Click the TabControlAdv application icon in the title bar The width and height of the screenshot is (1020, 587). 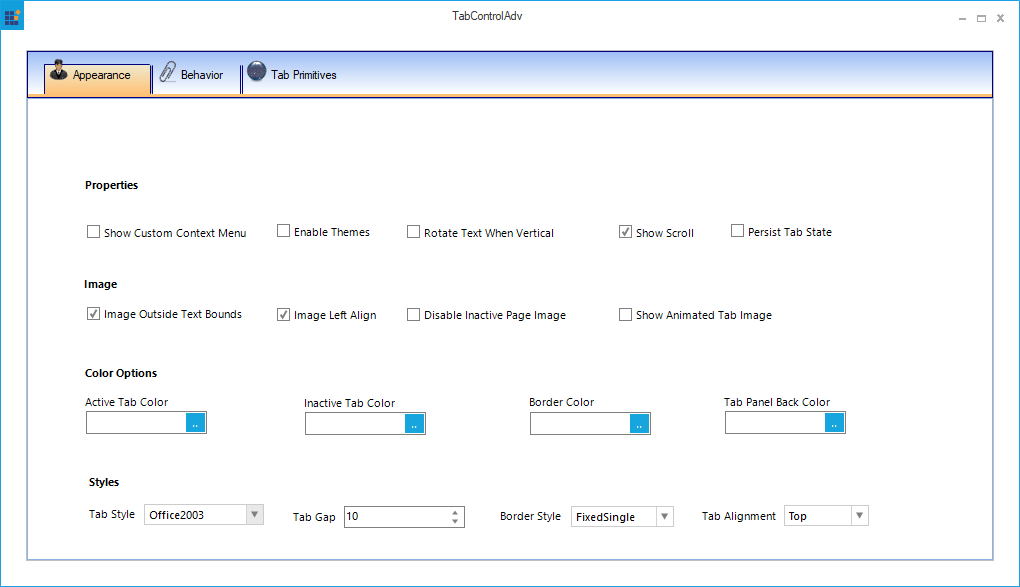pos(11,16)
